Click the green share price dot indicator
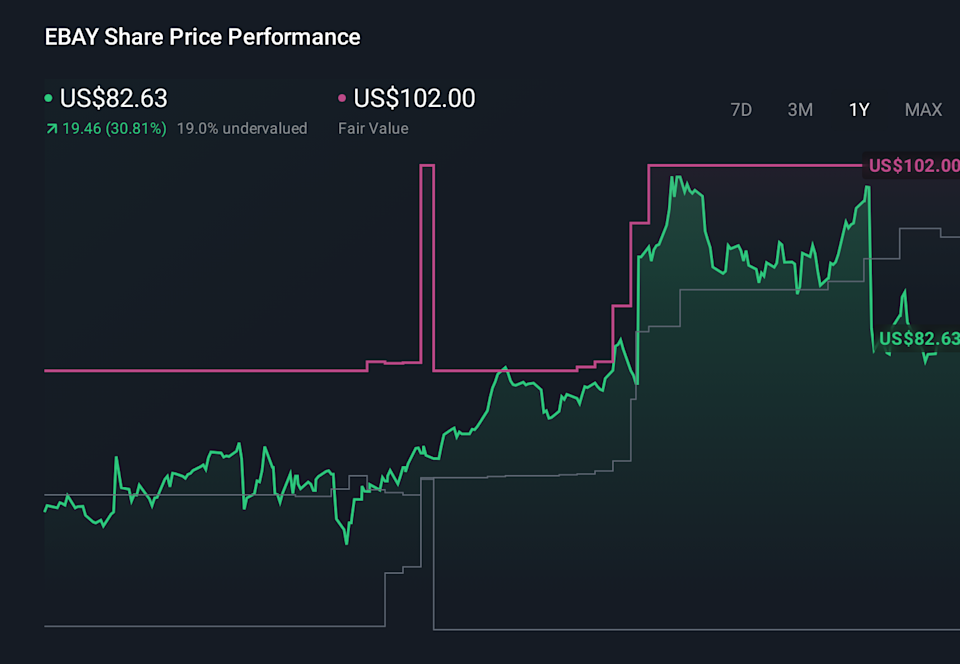 (x=47, y=99)
